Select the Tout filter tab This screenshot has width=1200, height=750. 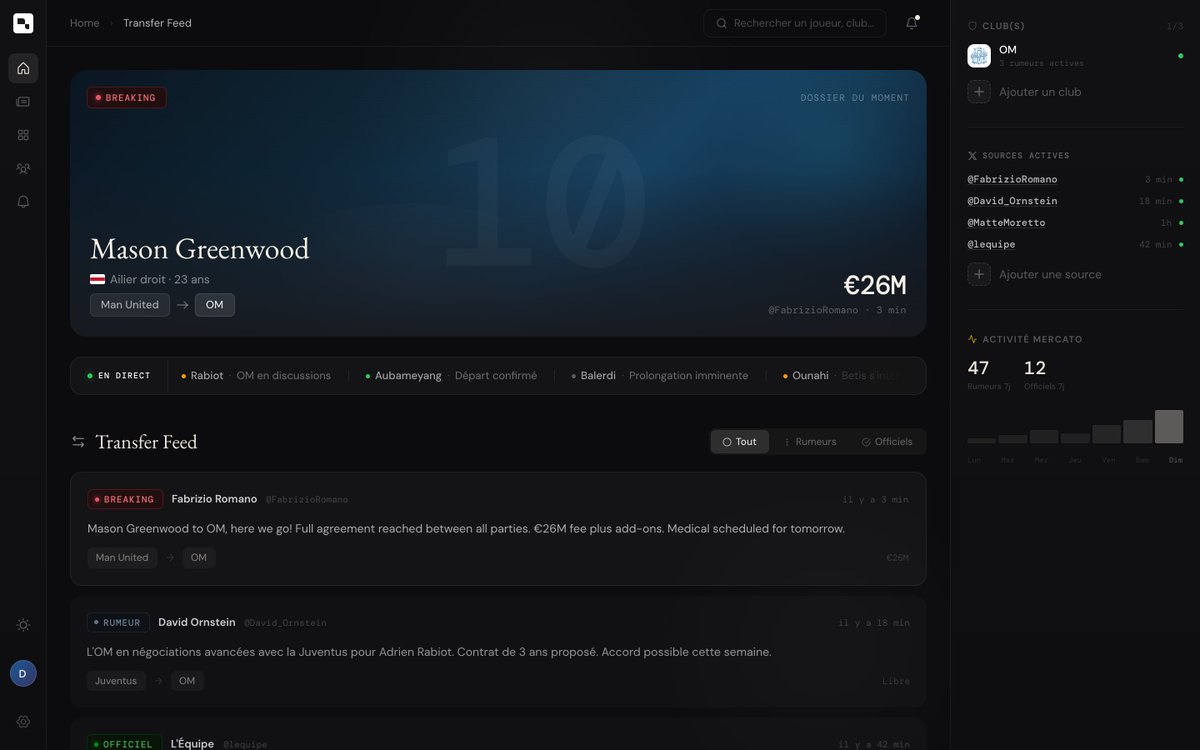coord(740,442)
